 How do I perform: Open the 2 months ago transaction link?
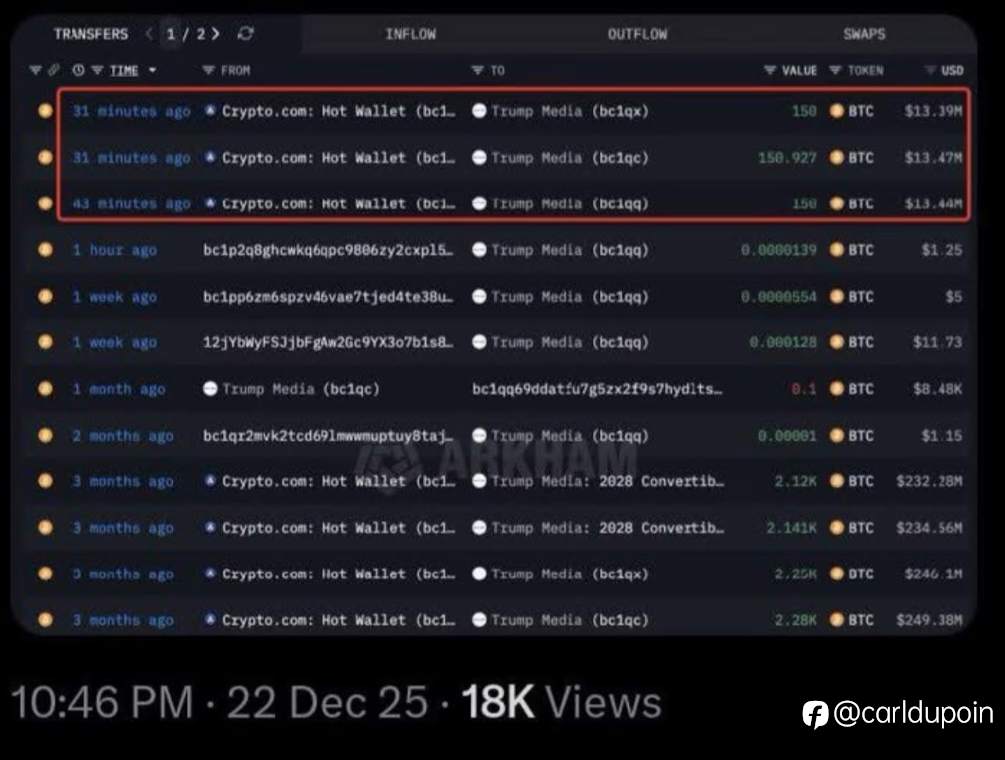pyautogui.click(x=123, y=436)
